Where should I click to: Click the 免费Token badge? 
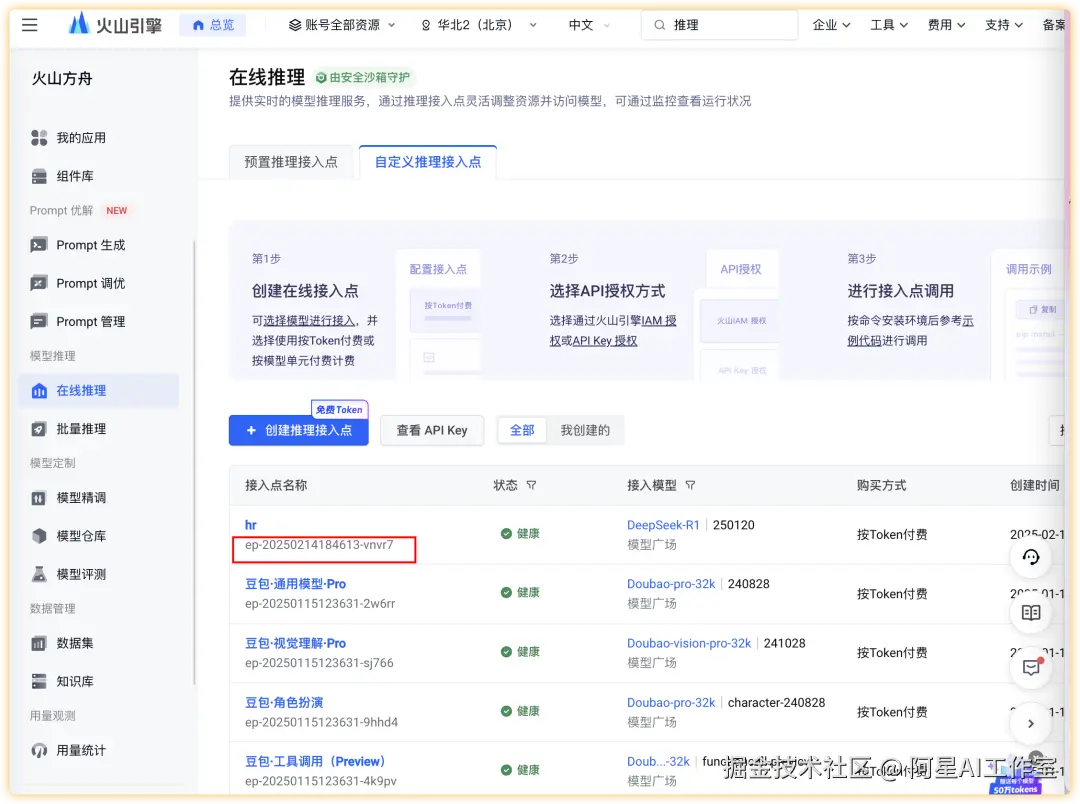(x=340, y=409)
